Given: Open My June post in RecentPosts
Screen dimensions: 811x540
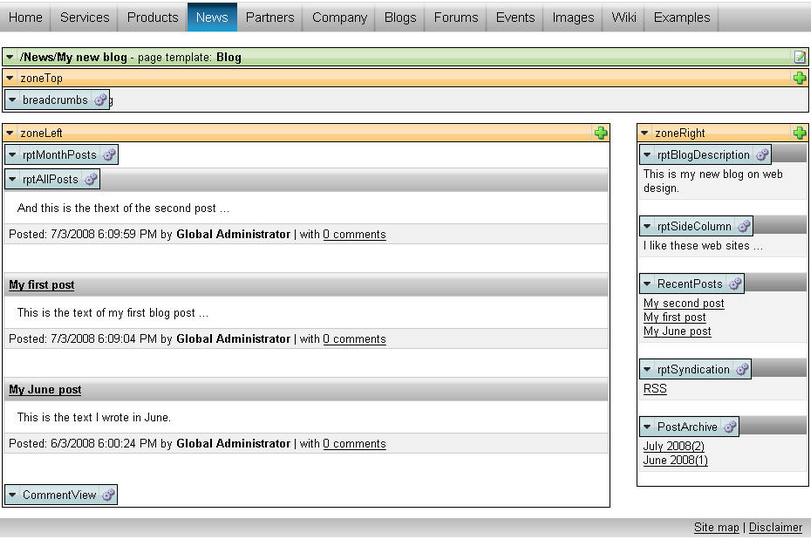Looking at the screenshot, I should (677, 331).
